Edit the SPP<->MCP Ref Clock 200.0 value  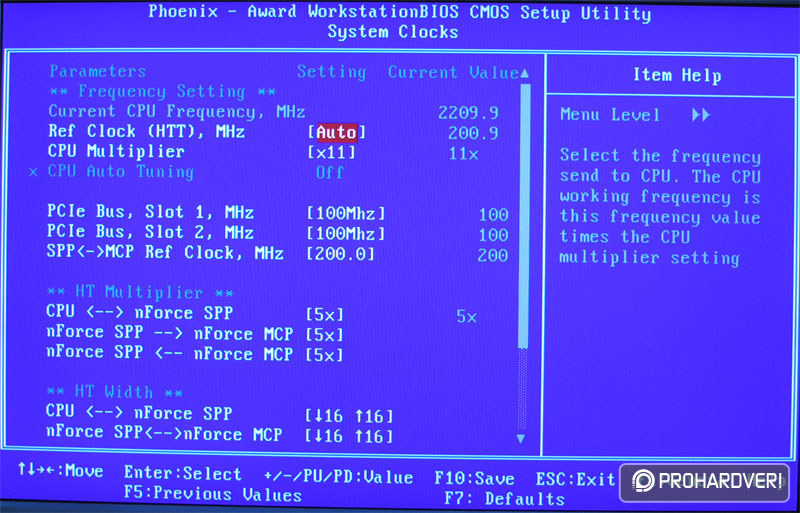pyautogui.click(x=341, y=254)
